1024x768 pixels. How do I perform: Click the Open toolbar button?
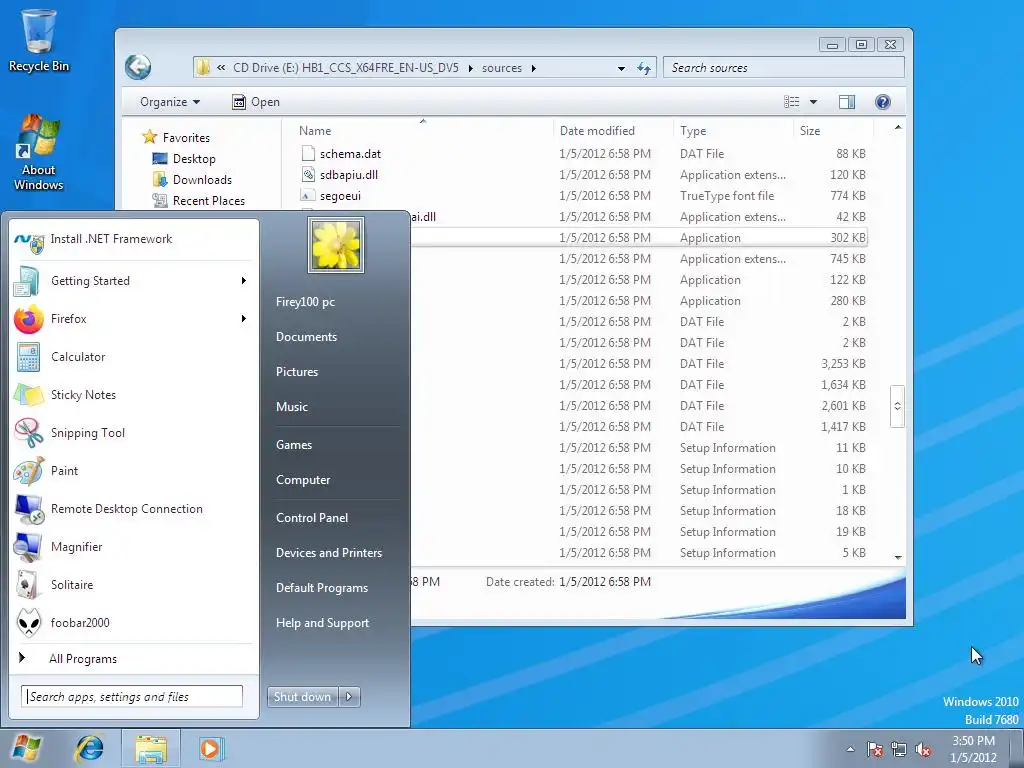pyautogui.click(x=256, y=102)
